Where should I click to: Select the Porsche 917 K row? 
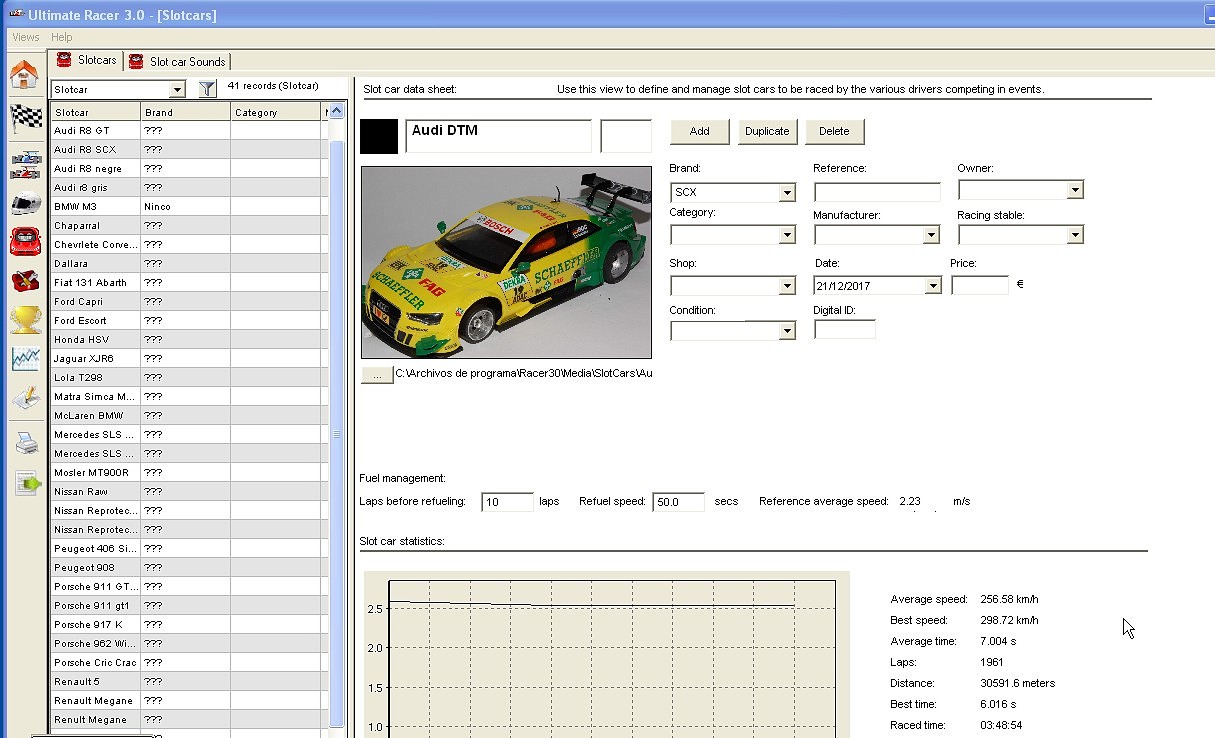[189, 625]
